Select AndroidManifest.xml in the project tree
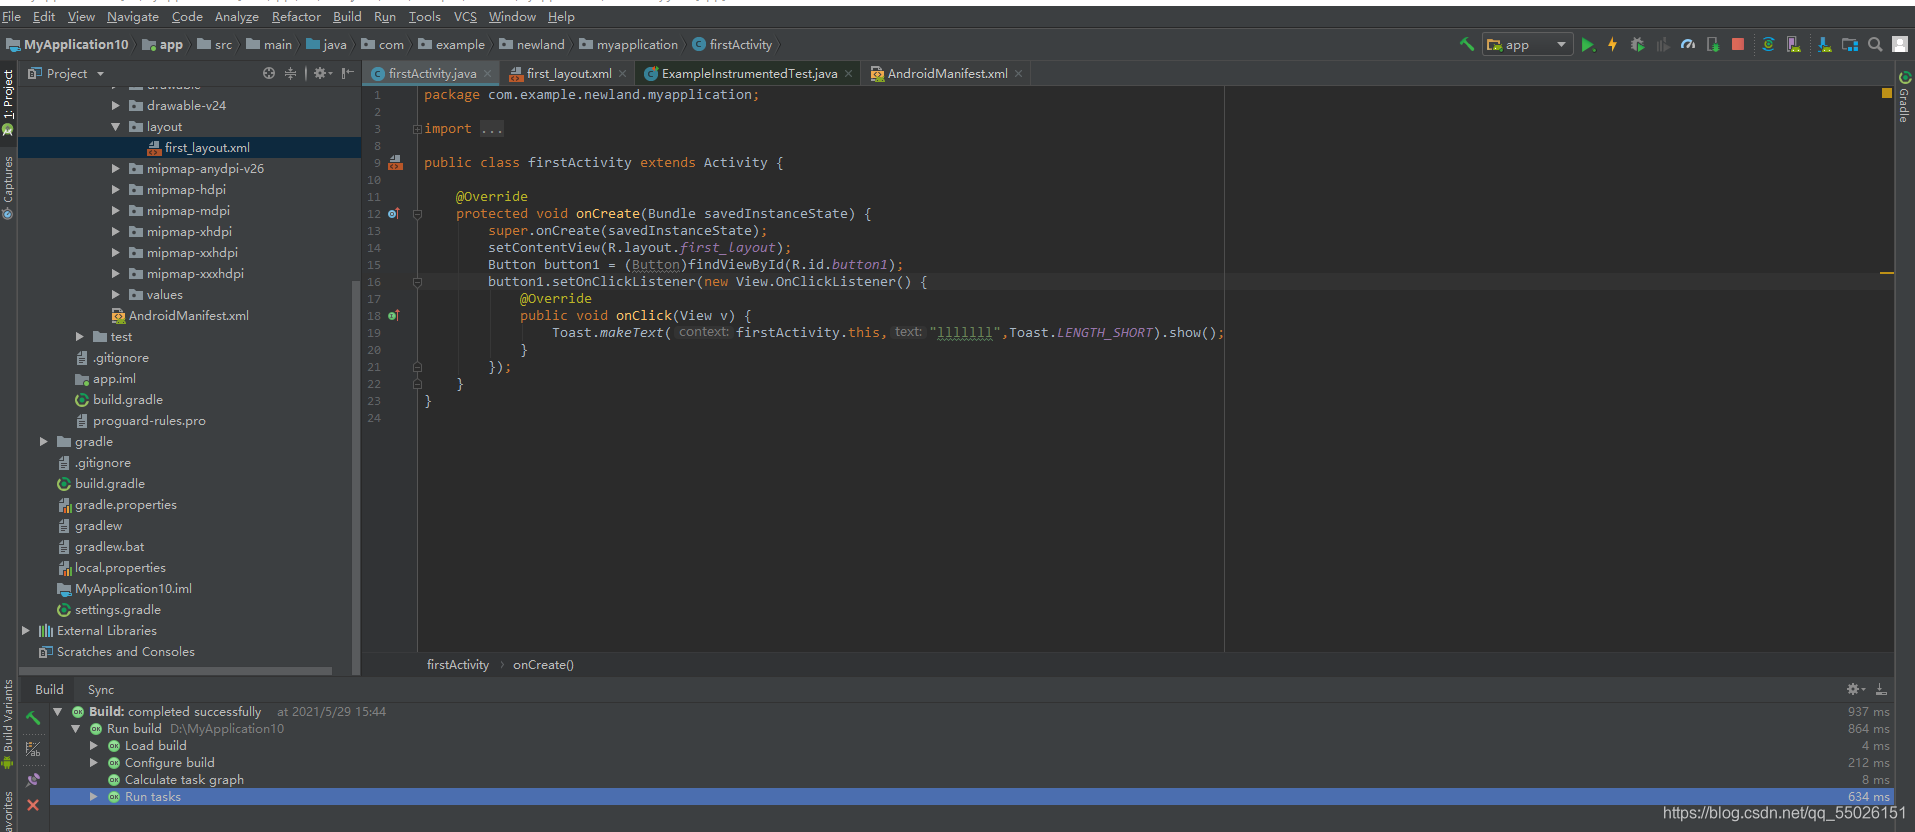This screenshot has width=1915, height=832. coord(188,316)
